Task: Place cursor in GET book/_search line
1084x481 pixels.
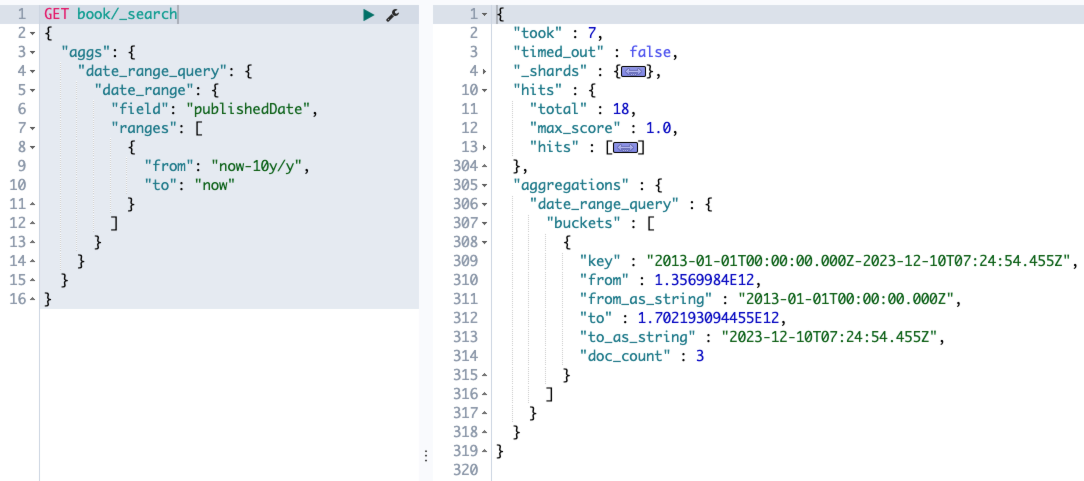Action: tap(110, 15)
